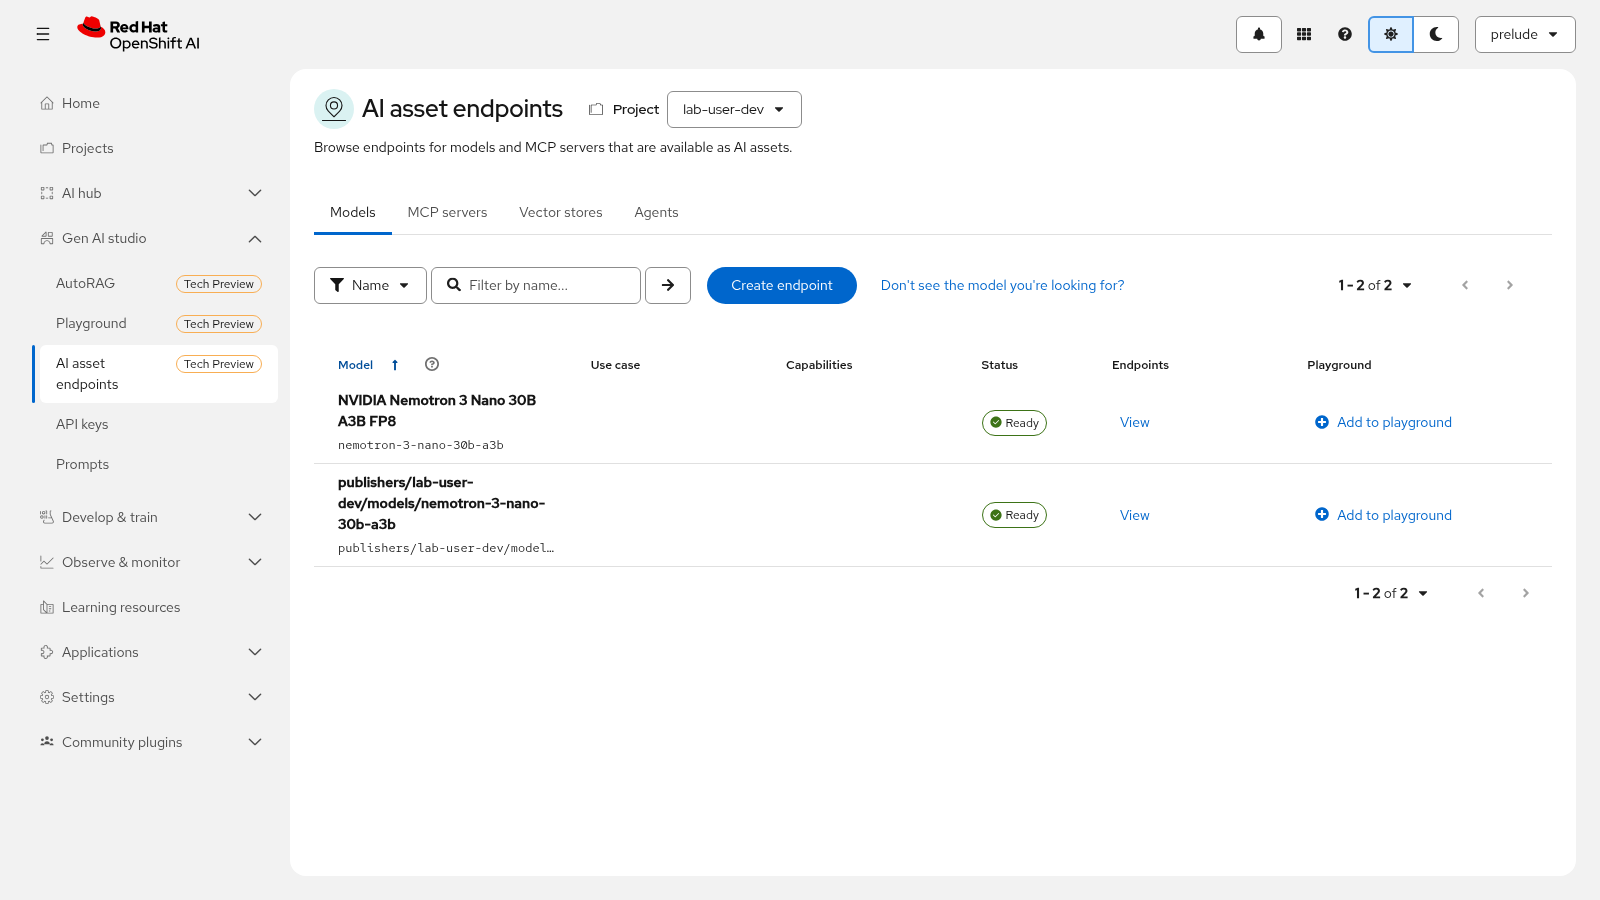Switch to Vector stores tab
Screen dimensions: 1600x900
561,212
